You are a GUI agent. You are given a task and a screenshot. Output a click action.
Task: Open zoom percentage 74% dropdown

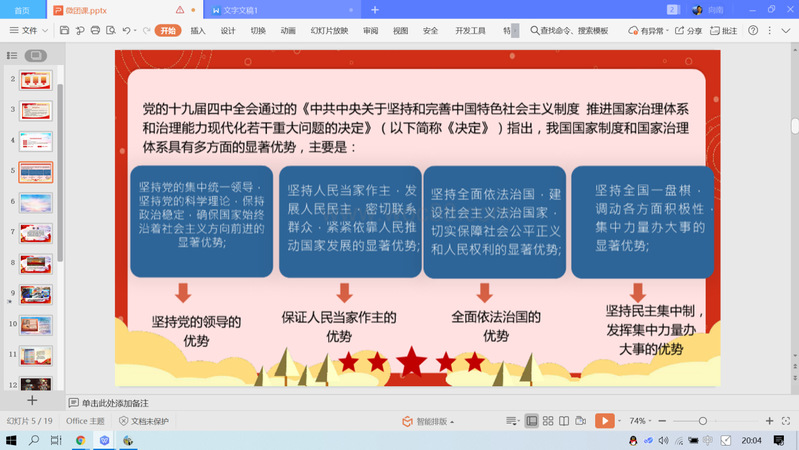pyautogui.click(x=642, y=421)
